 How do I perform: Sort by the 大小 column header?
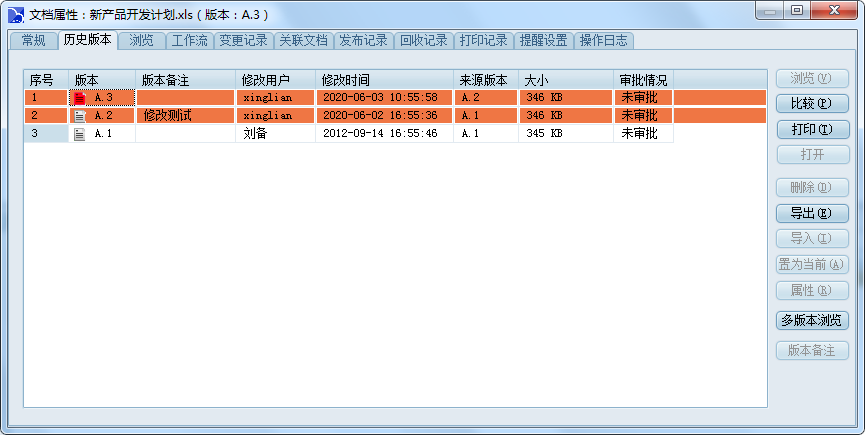(x=566, y=80)
